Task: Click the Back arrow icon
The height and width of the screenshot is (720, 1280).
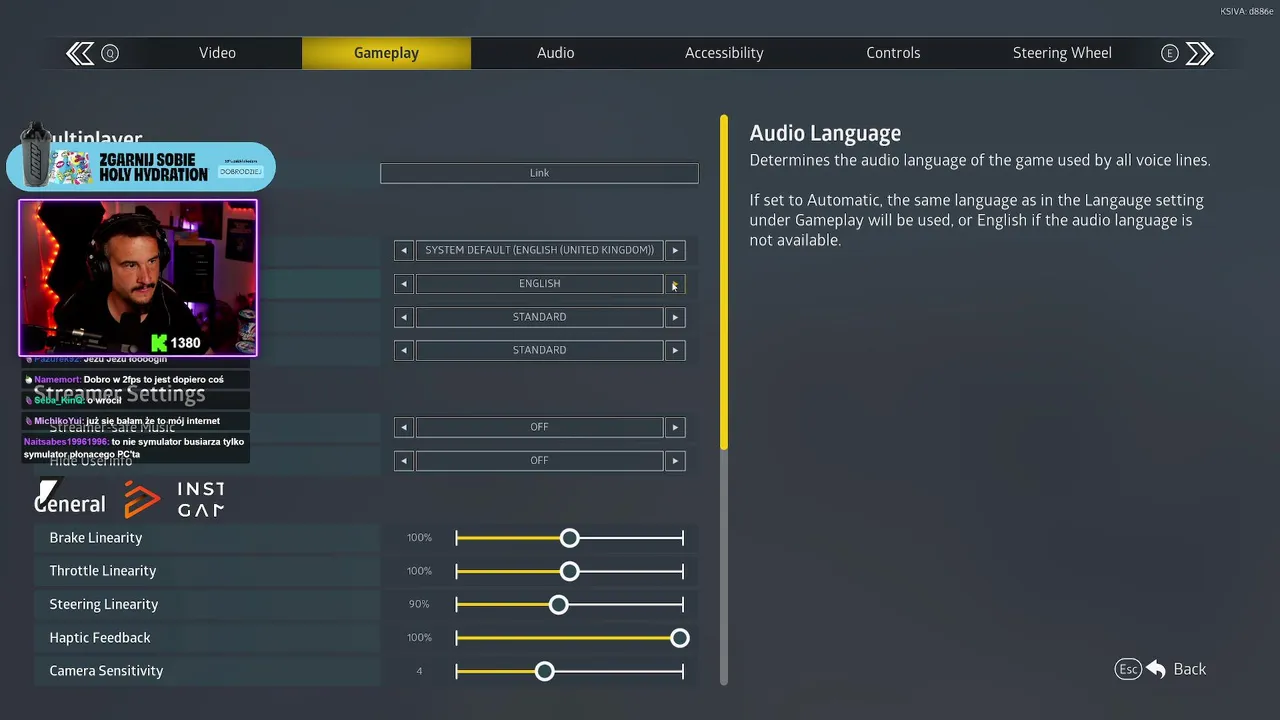Action: click(x=1156, y=669)
